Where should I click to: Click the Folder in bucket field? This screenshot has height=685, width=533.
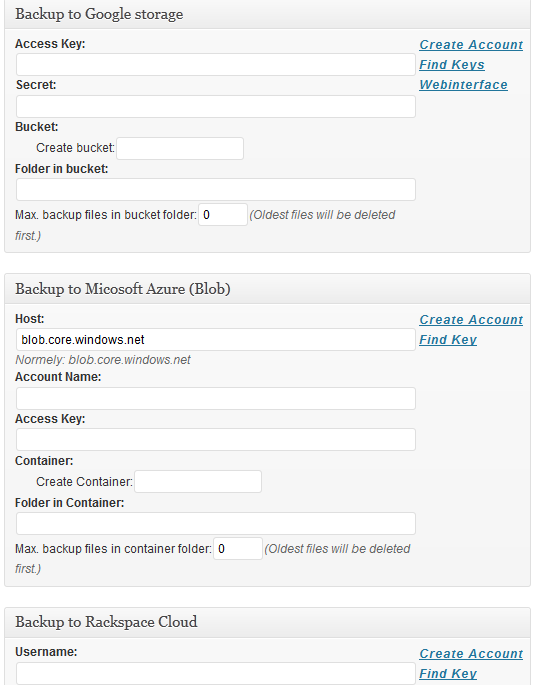point(216,190)
